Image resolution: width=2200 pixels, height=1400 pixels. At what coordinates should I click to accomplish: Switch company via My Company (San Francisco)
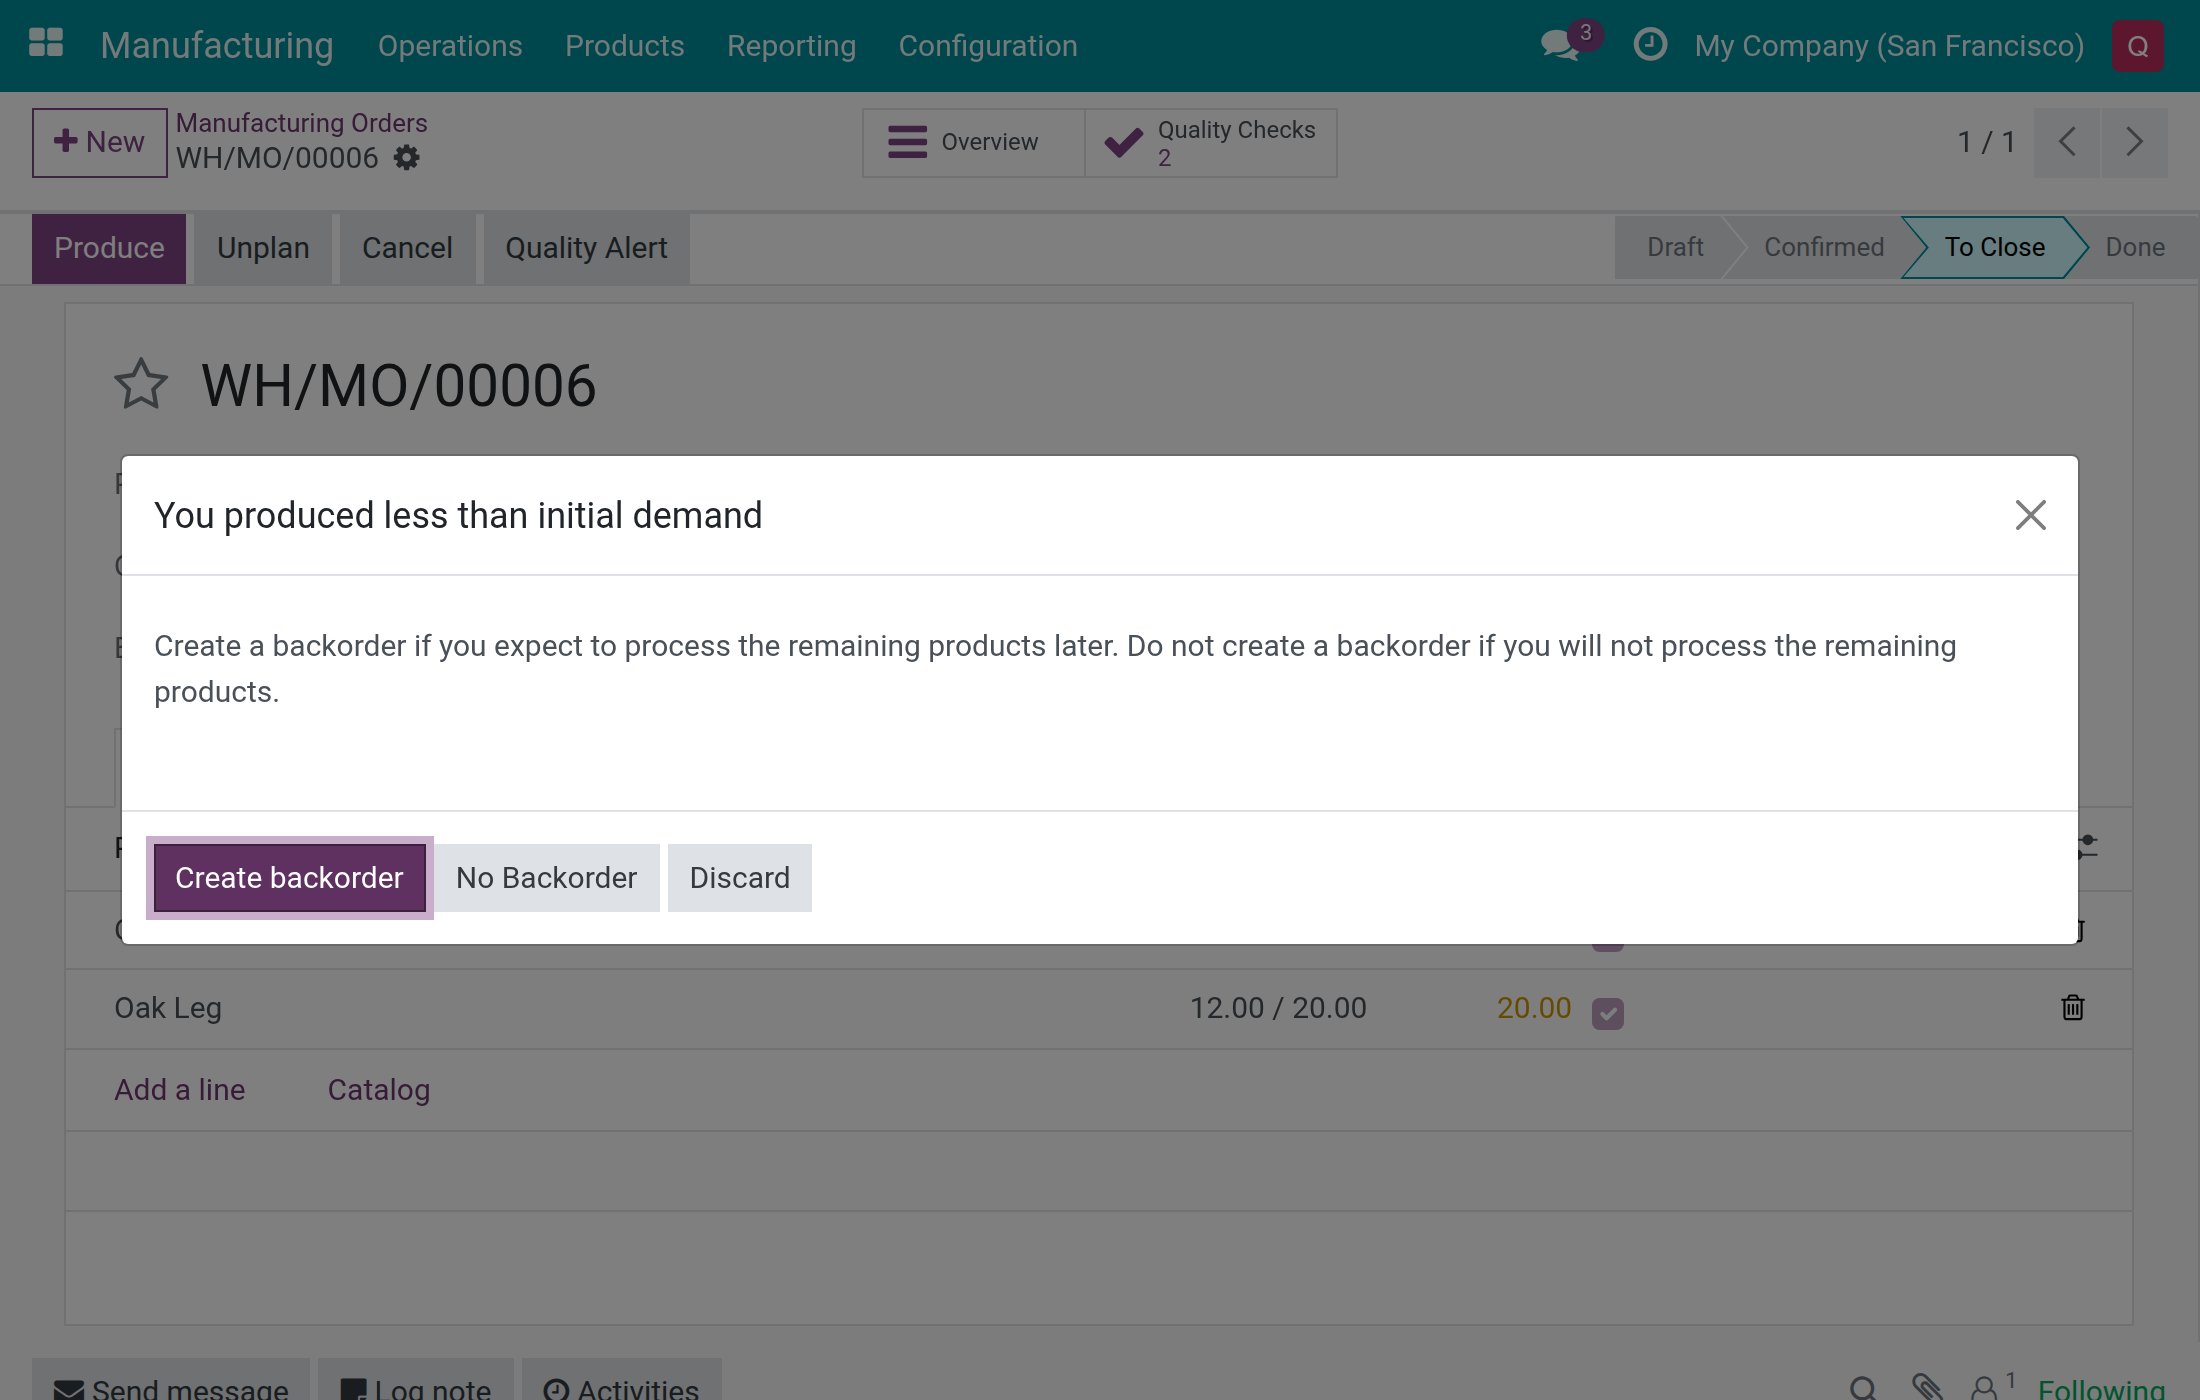[x=1889, y=46]
